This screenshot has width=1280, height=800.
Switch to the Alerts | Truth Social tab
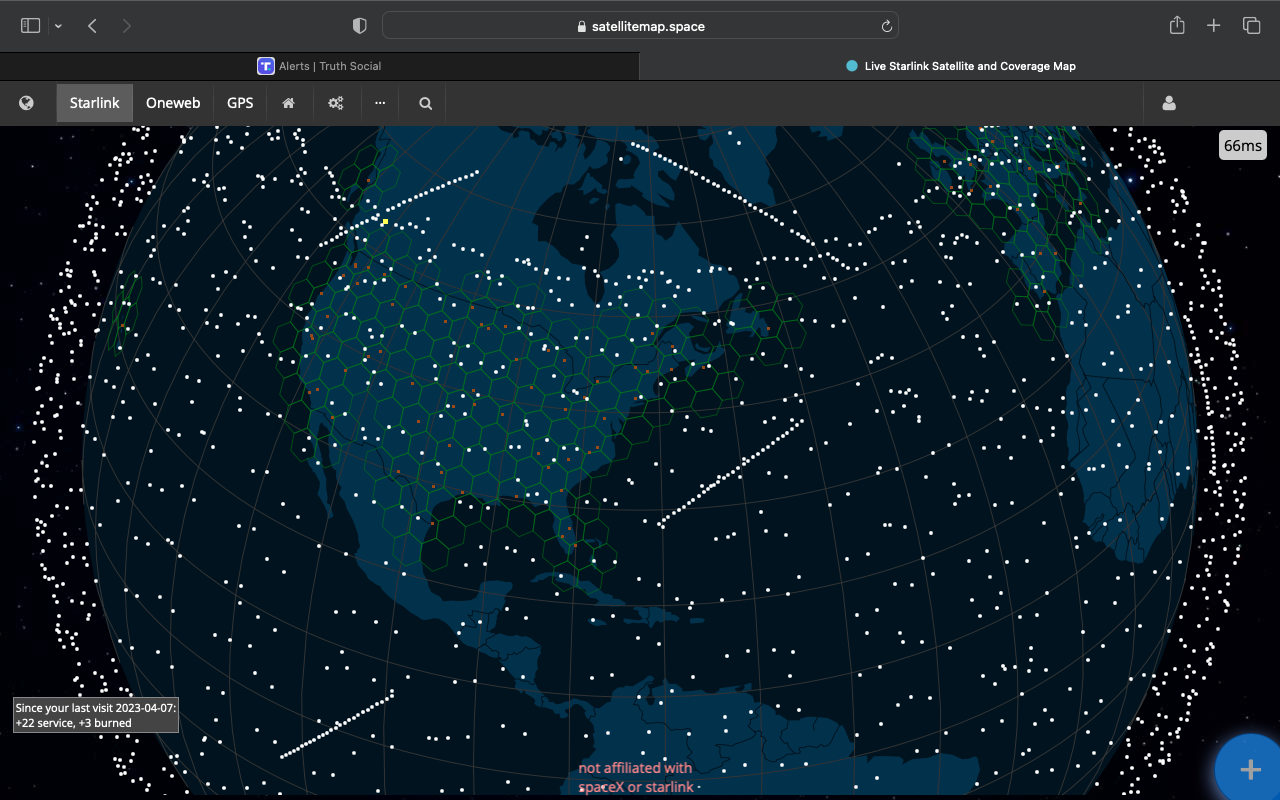[319, 66]
